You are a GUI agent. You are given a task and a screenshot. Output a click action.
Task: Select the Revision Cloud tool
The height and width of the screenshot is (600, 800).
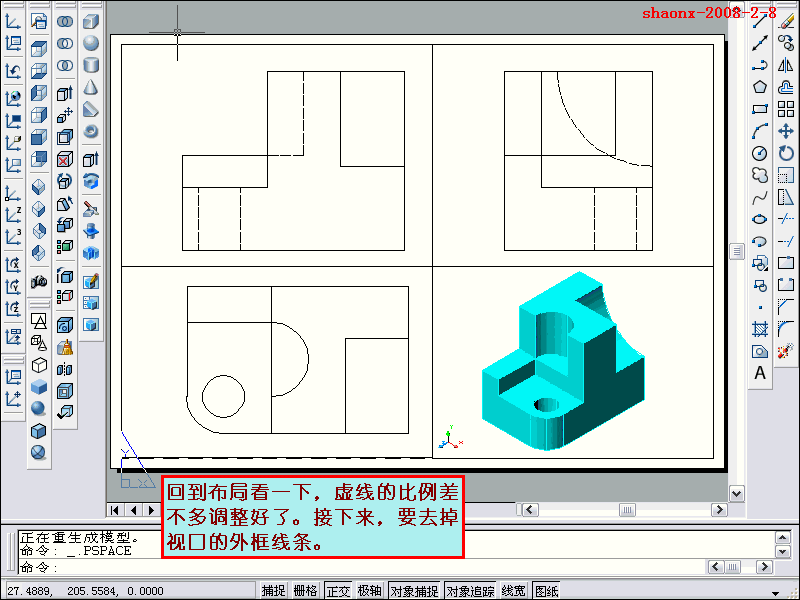(760, 176)
